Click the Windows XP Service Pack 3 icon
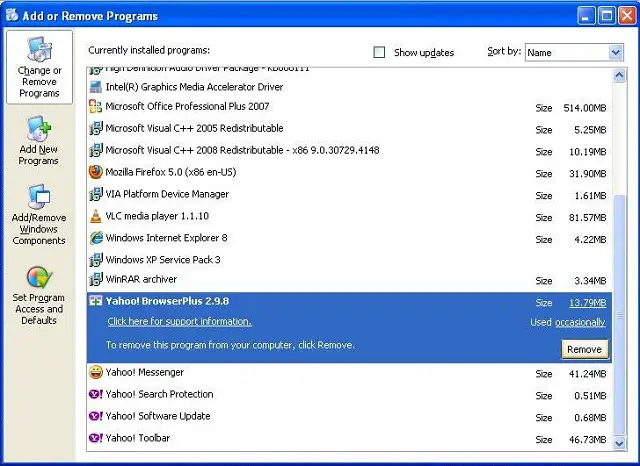Viewport: 640px width, 466px height. tap(96, 260)
